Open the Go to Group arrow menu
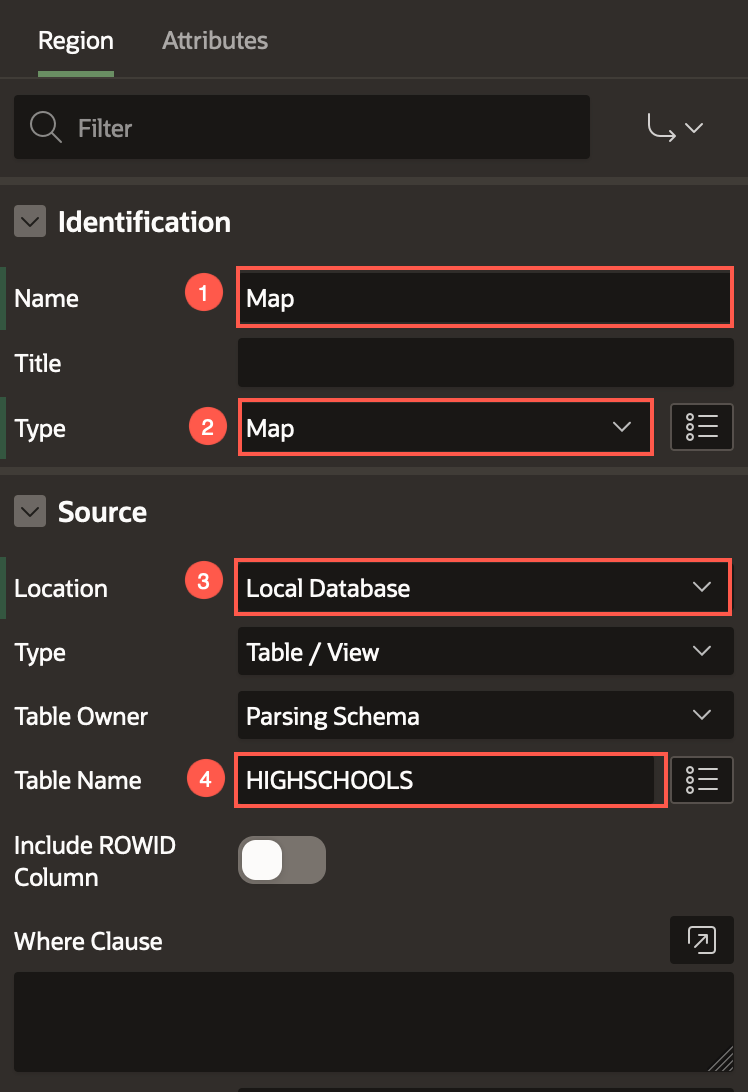Image resolution: width=748 pixels, height=1092 pixels. [x=675, y=128]
